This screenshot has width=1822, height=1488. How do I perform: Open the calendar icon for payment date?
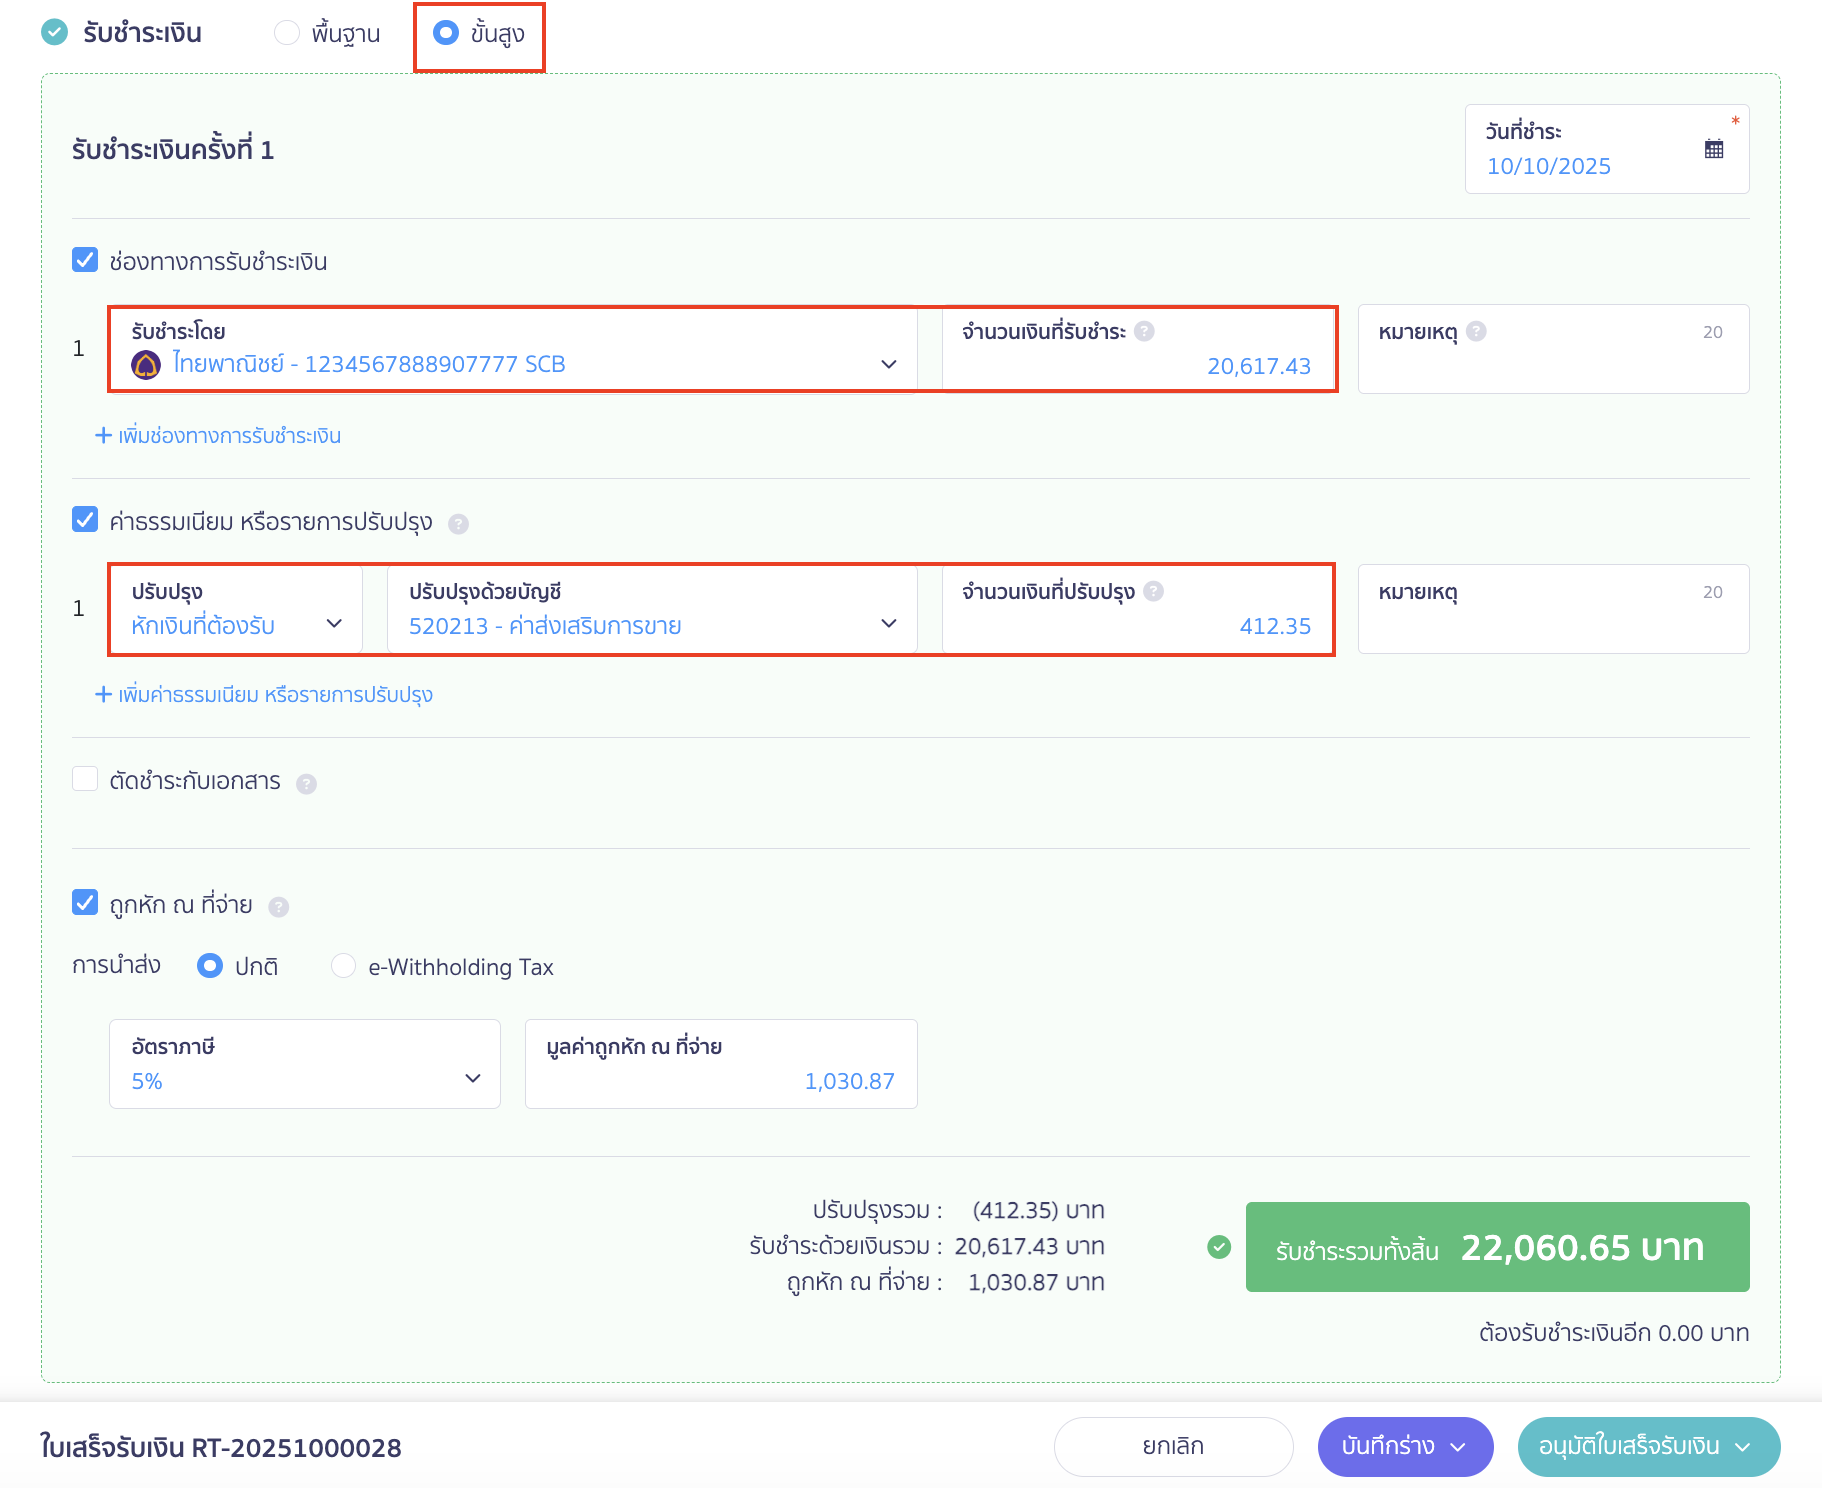(x=1713, y=149)
